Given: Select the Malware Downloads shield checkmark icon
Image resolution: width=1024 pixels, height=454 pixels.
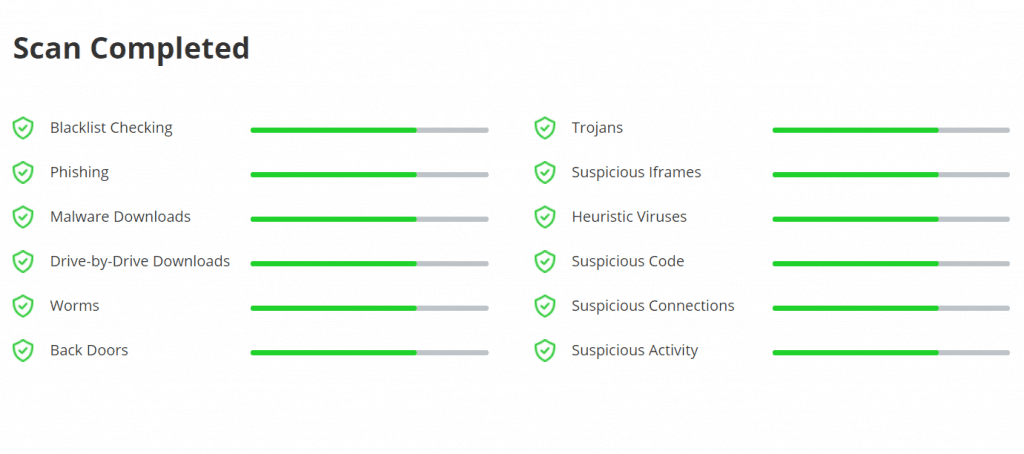Looking at the screenshot, I should click(x=23, y=217).
